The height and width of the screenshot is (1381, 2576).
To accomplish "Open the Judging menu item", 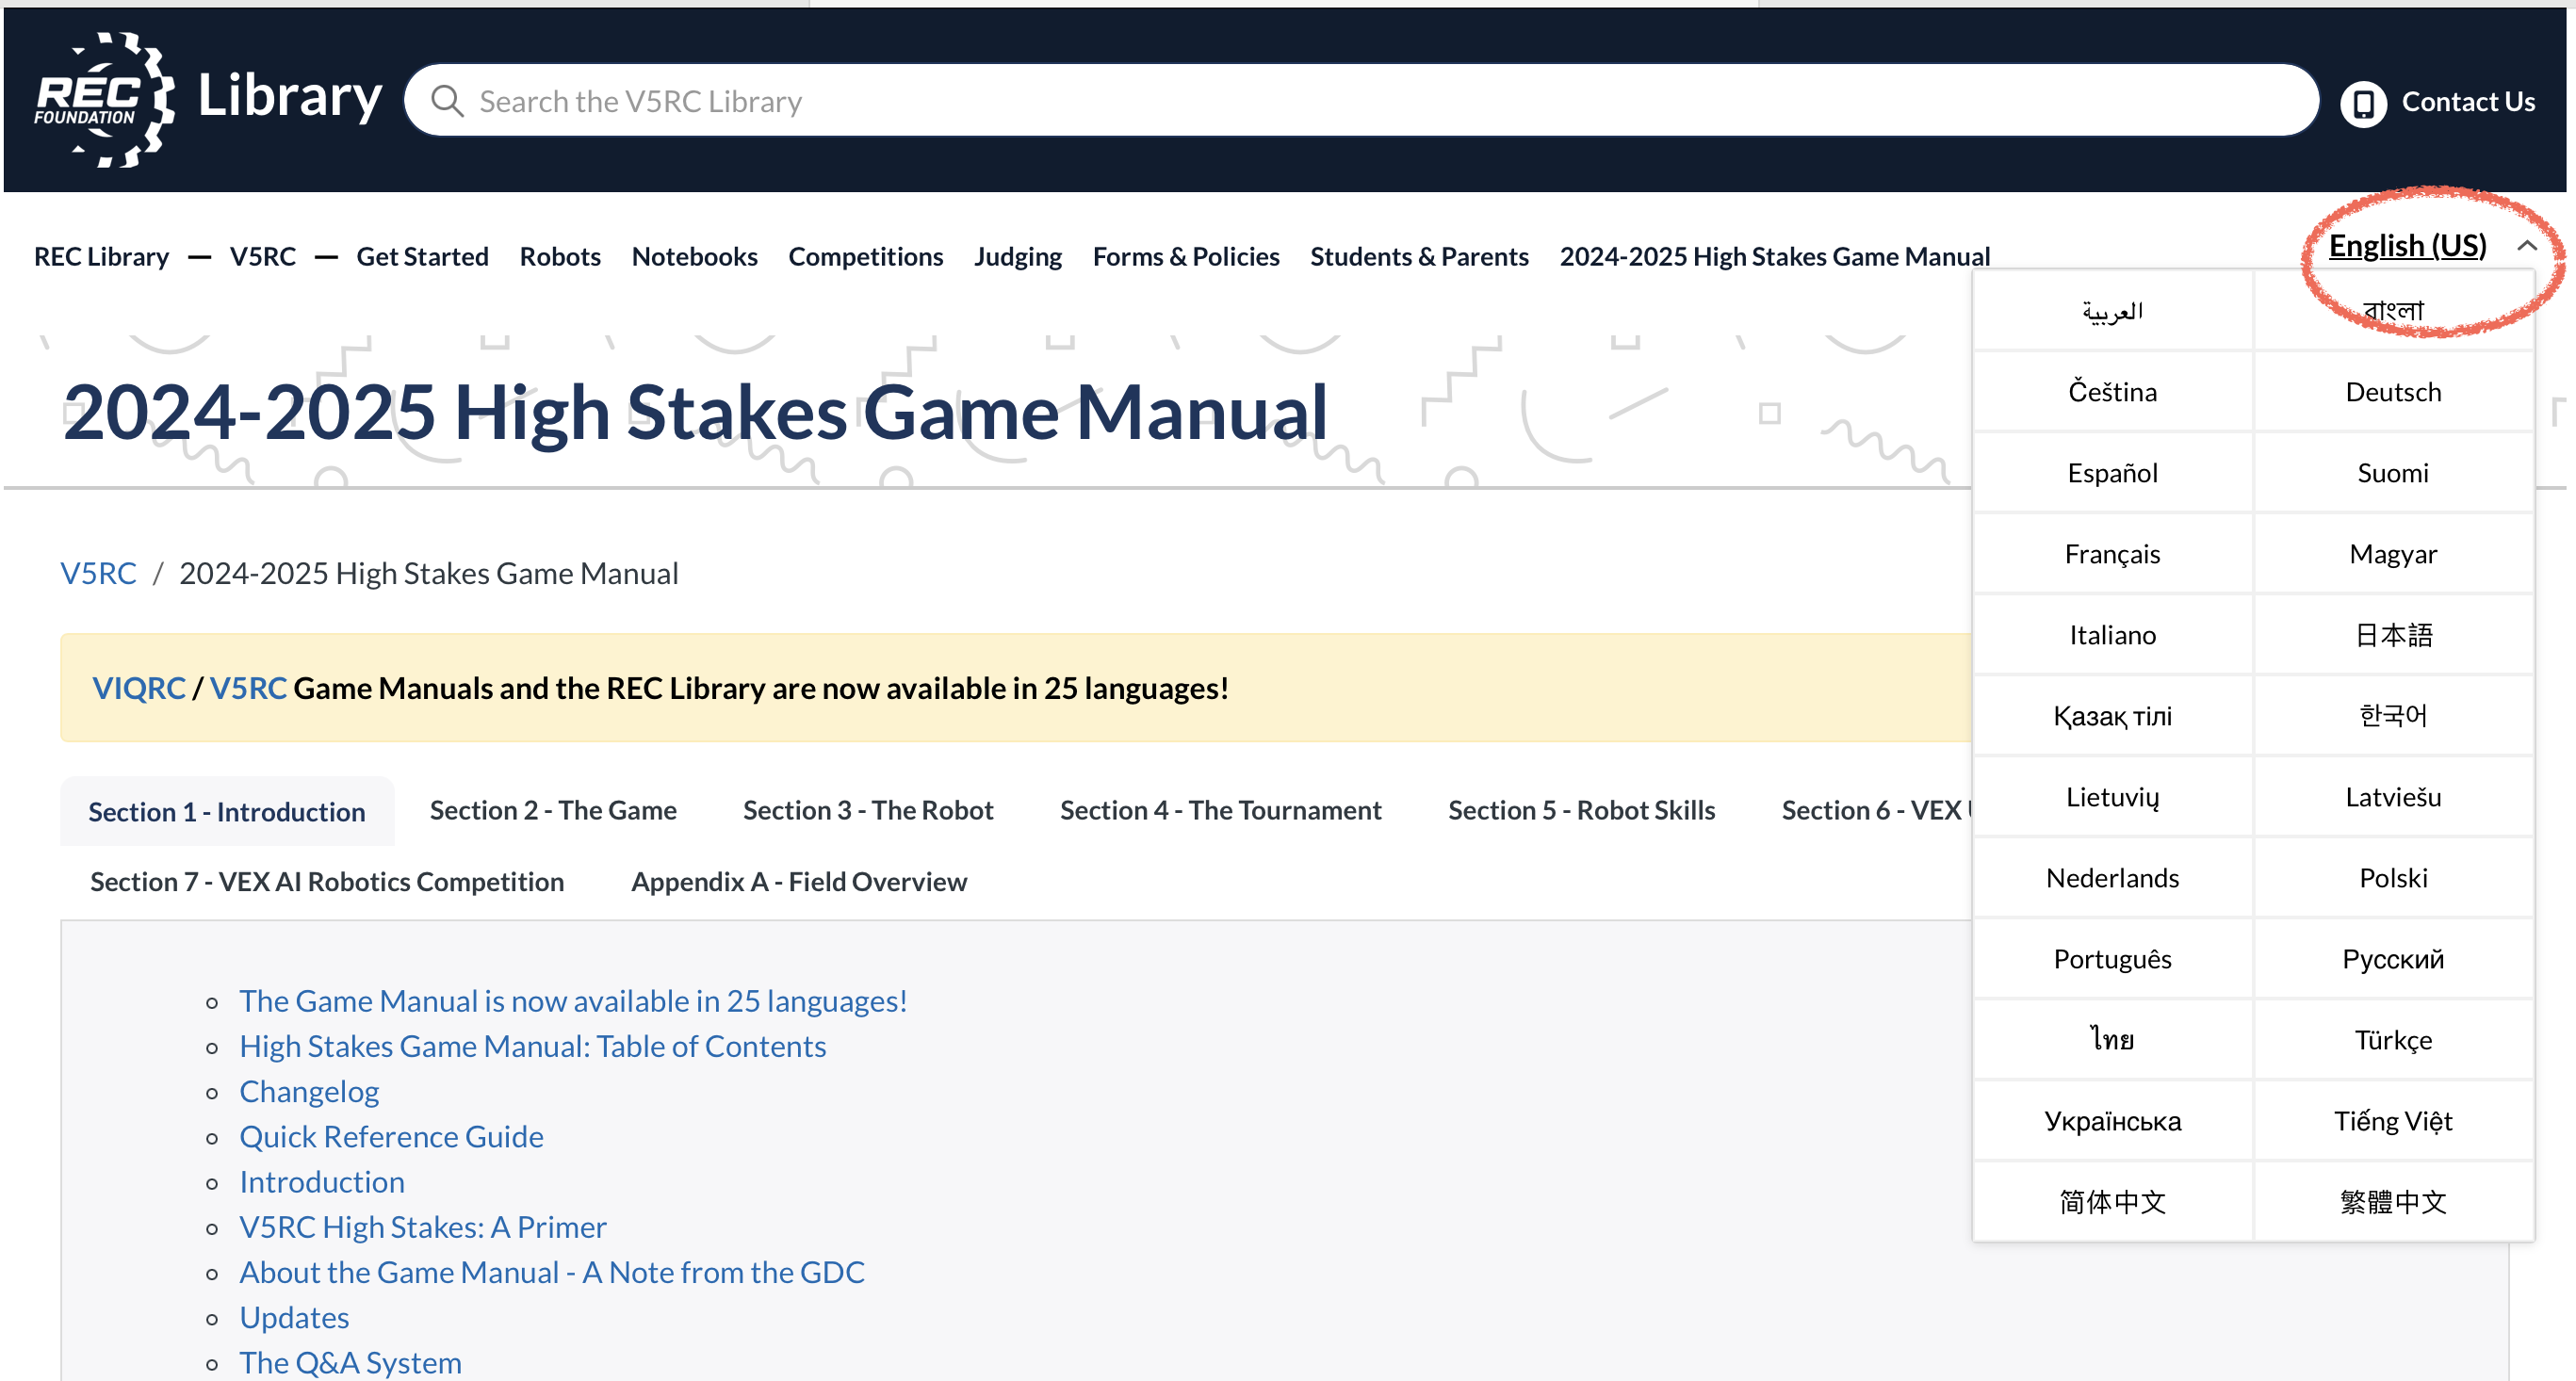I will pos(1017,256).
